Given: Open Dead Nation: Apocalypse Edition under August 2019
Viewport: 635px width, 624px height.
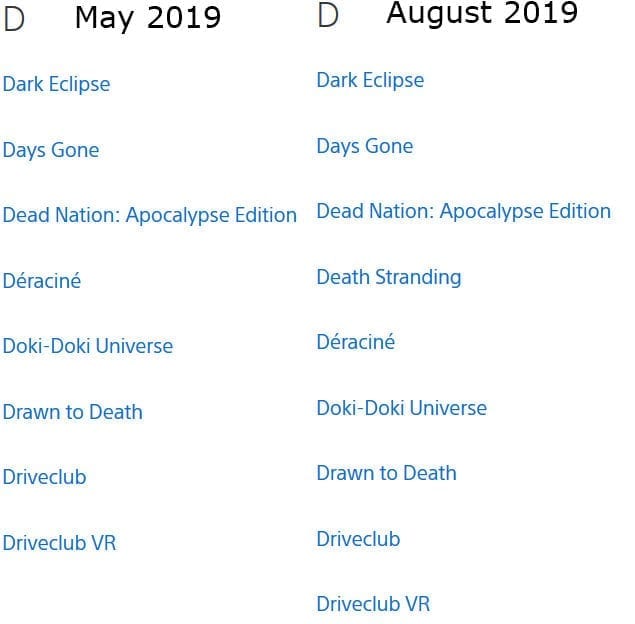Looking at the screenshot, I should point(463,211).
